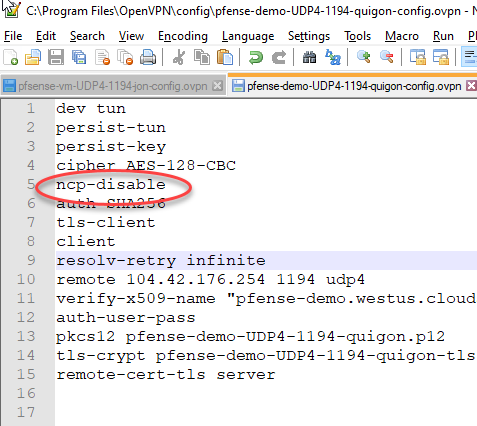The width and height of the screenshot is (477, 426).
Task: Place cursor in 'dev tun' line
Action: pos(91,109)
